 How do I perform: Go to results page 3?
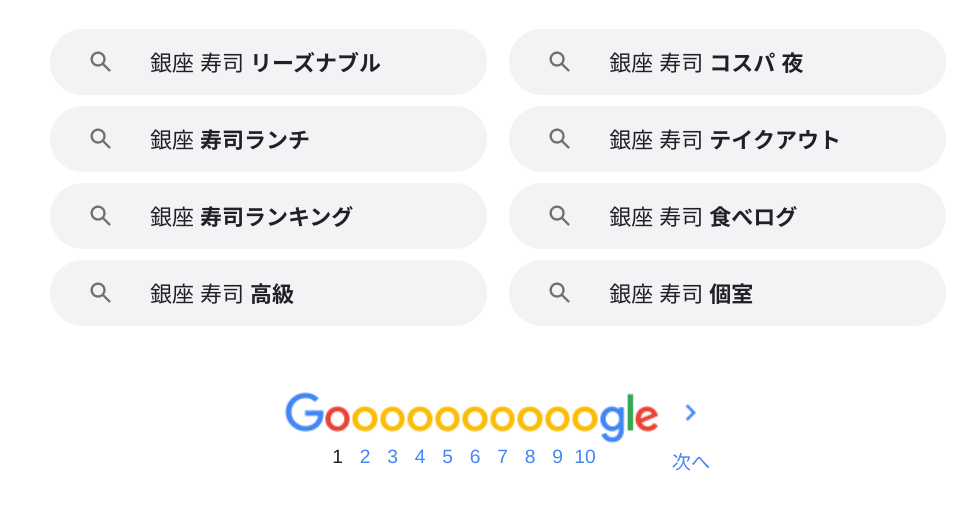tap(392, 457)
